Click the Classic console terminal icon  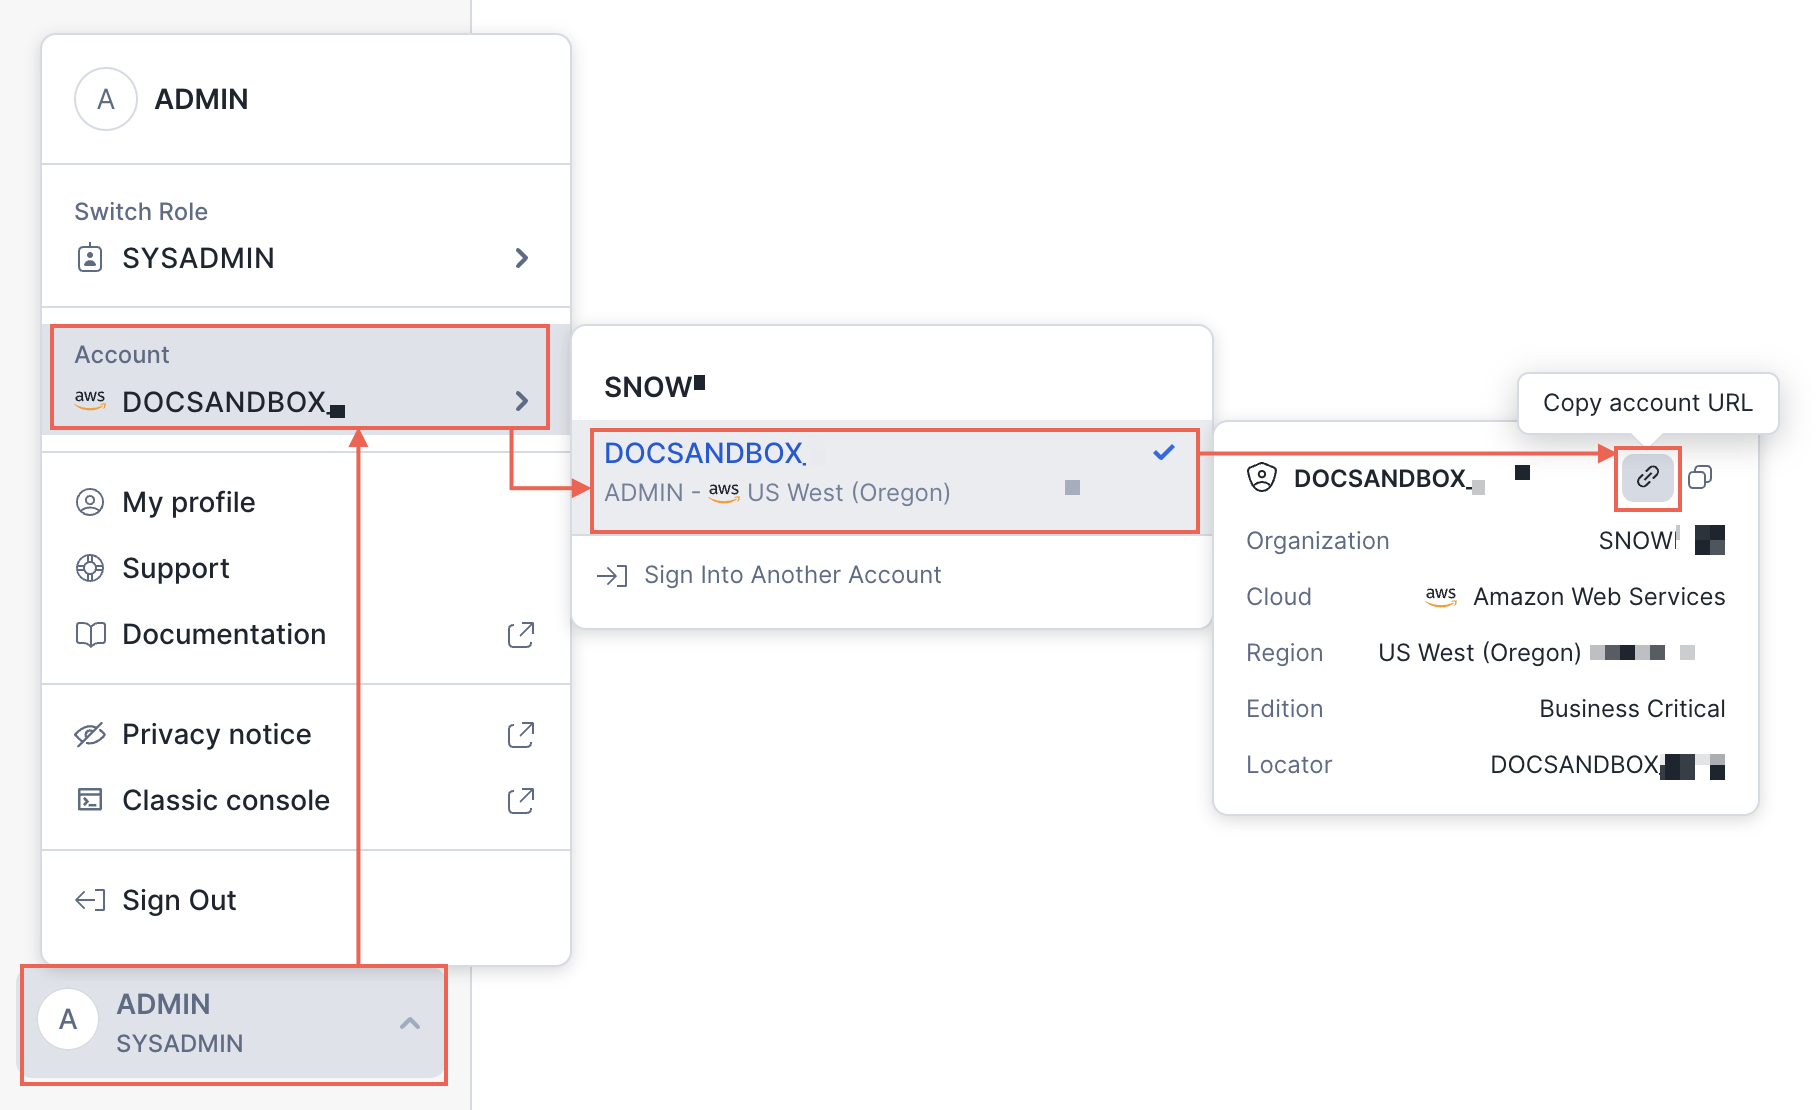(x=90, y=800)
